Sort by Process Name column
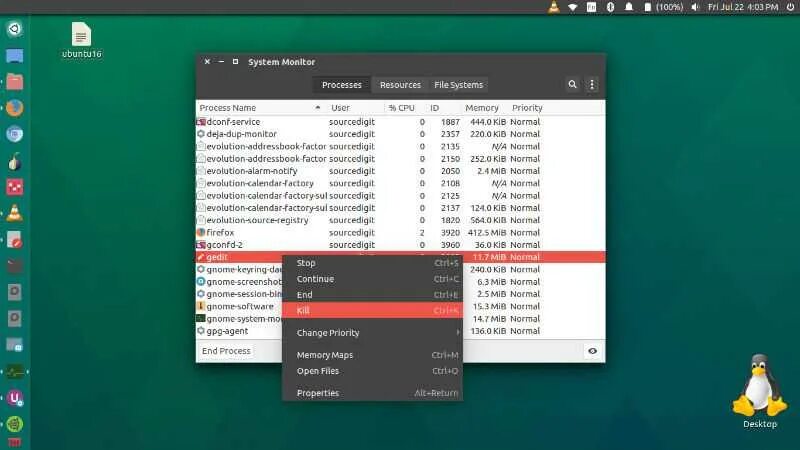Viewport: 800px width, 450px height. click(260, 108)
